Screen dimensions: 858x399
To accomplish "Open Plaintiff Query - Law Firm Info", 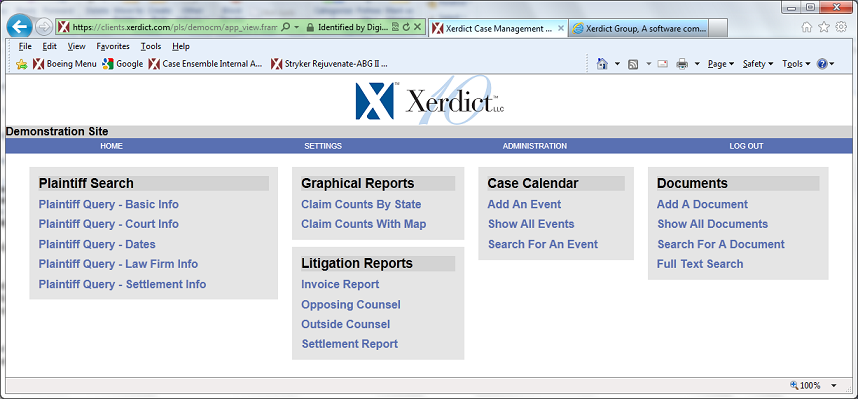I will tap(118, 264).
